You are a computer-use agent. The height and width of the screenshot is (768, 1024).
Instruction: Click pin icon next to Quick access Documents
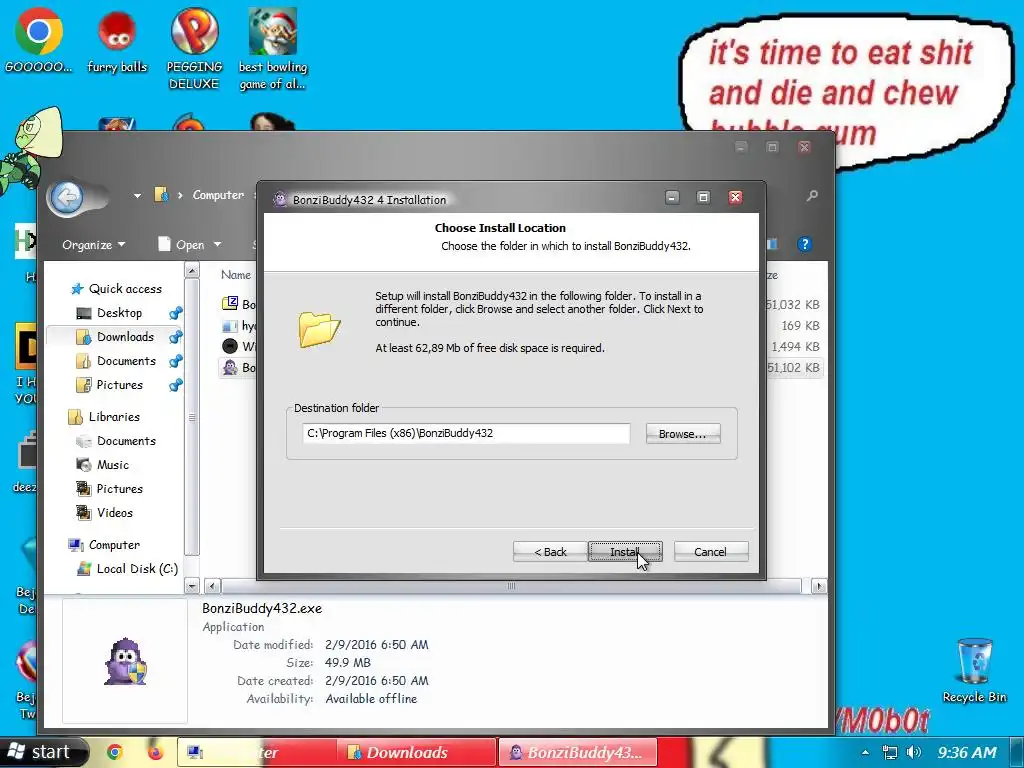(x=175, y=361)
